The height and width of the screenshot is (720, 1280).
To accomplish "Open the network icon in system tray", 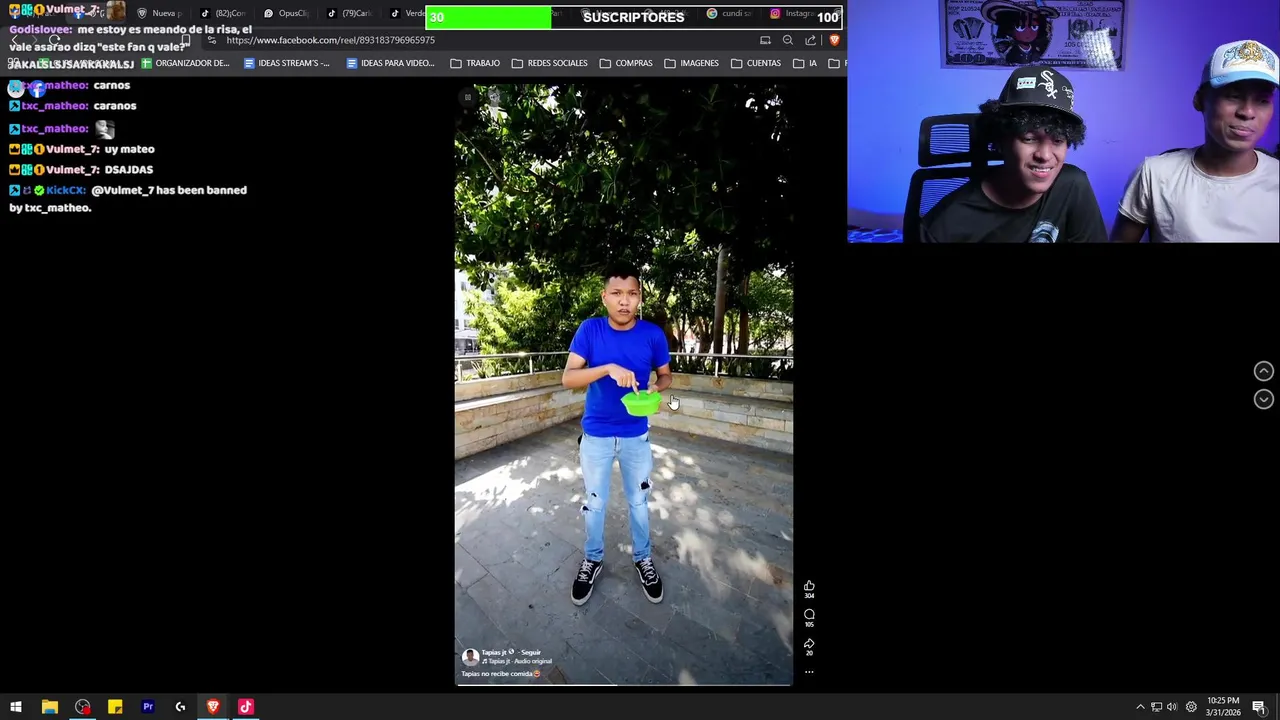I will tap(1156, 707).
